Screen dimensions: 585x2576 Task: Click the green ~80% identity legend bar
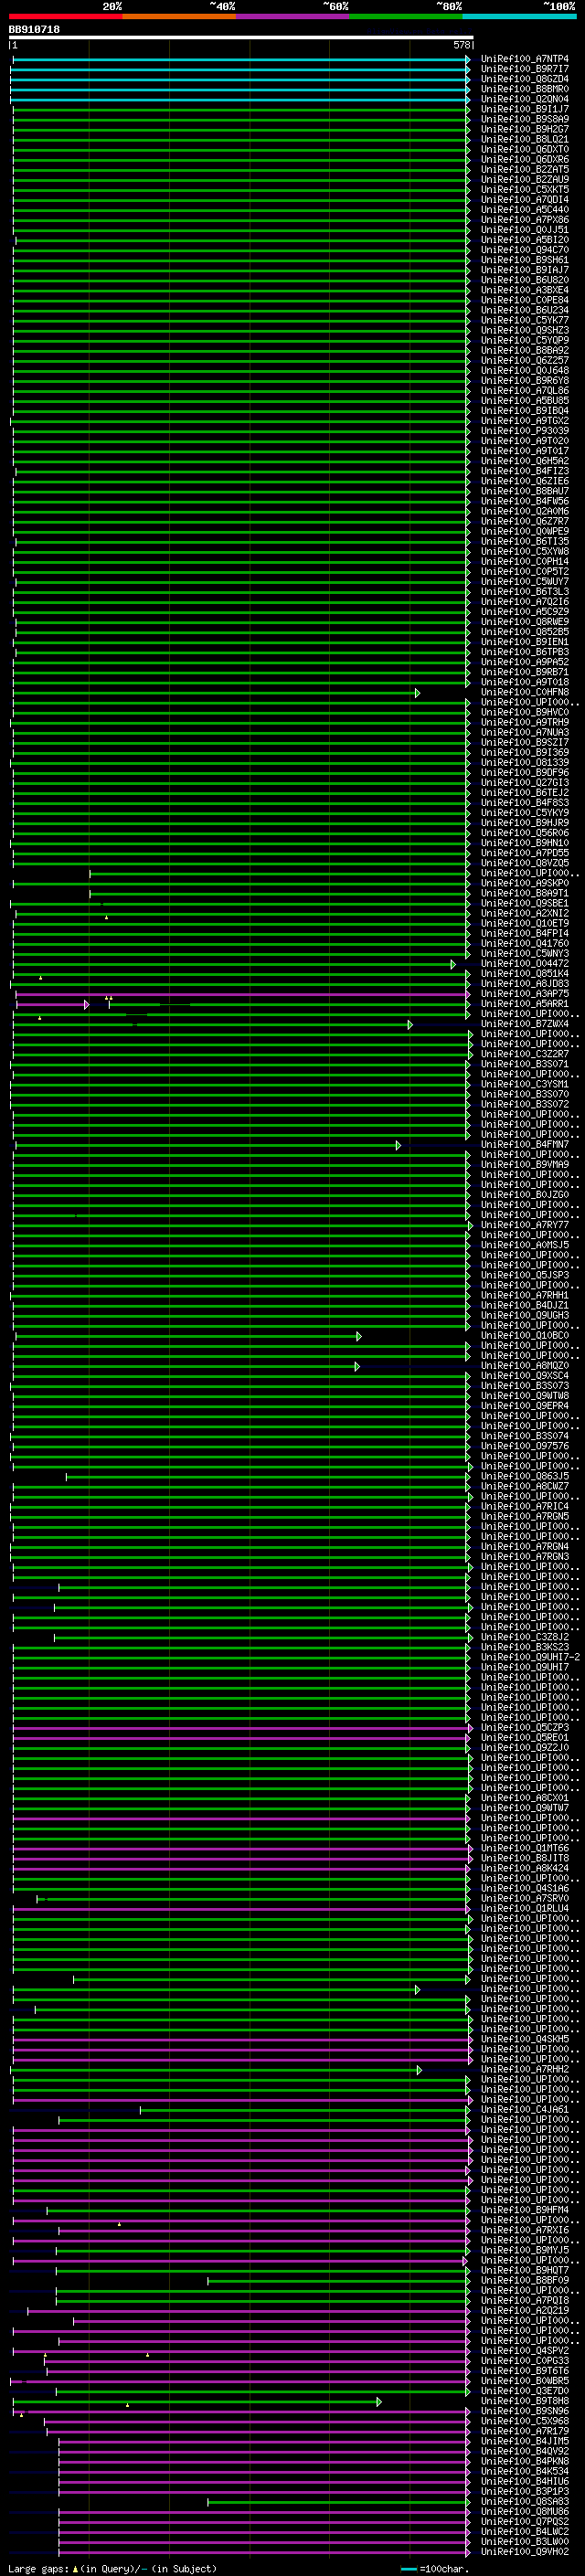[x=406, y=16]
